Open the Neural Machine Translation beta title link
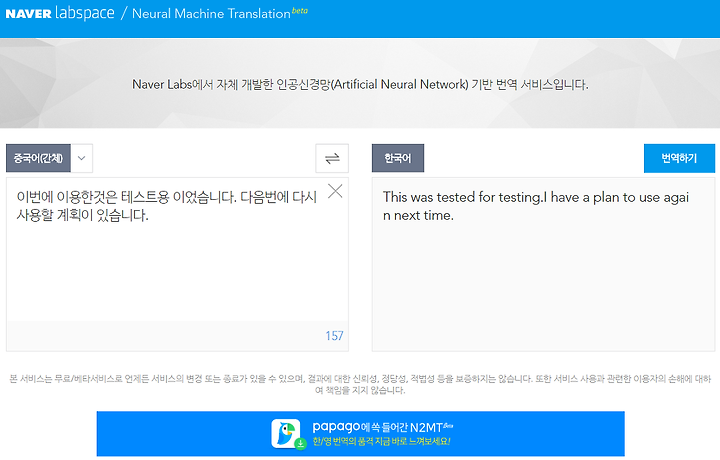720x460 pixels. coord(219,13)
